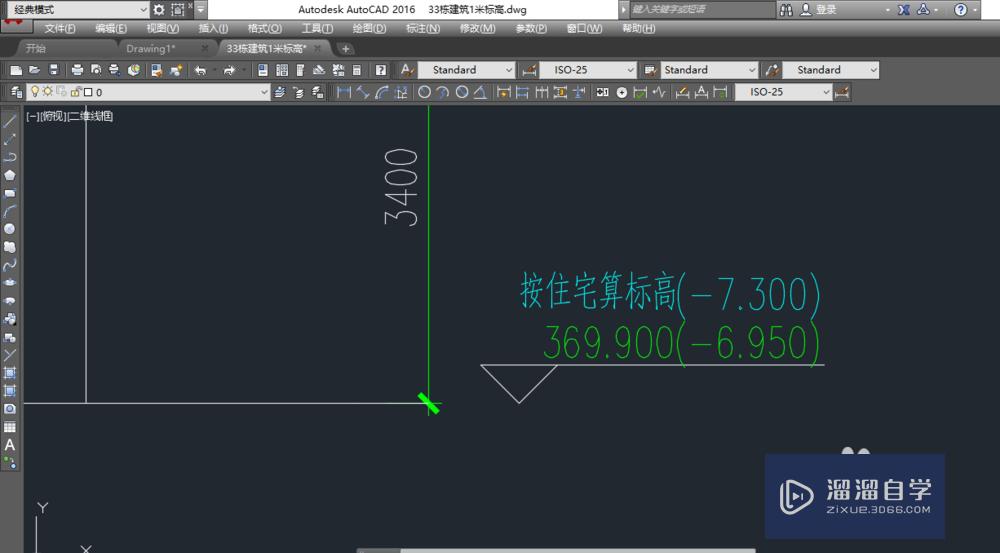Open the 绘图(D) menu
This screenshot has width=1000, height=553.
point(369,29)
